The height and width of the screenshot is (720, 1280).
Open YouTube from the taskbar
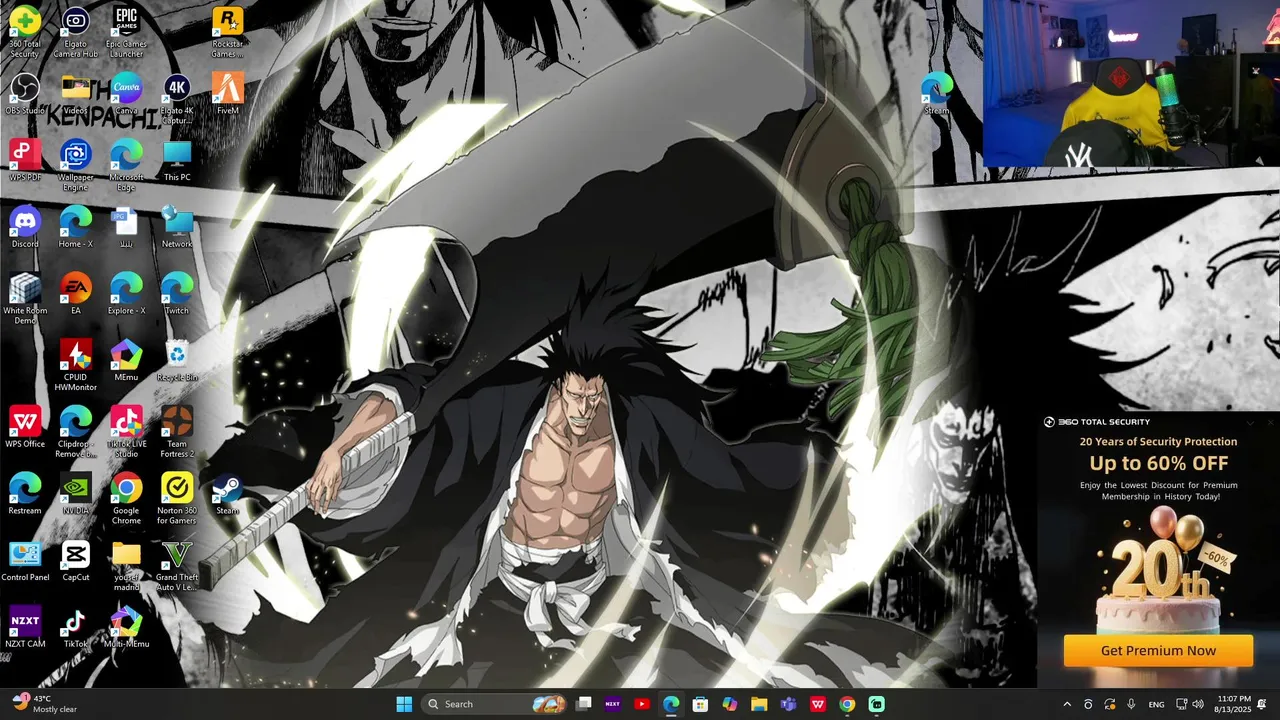(x=642, y=704)
